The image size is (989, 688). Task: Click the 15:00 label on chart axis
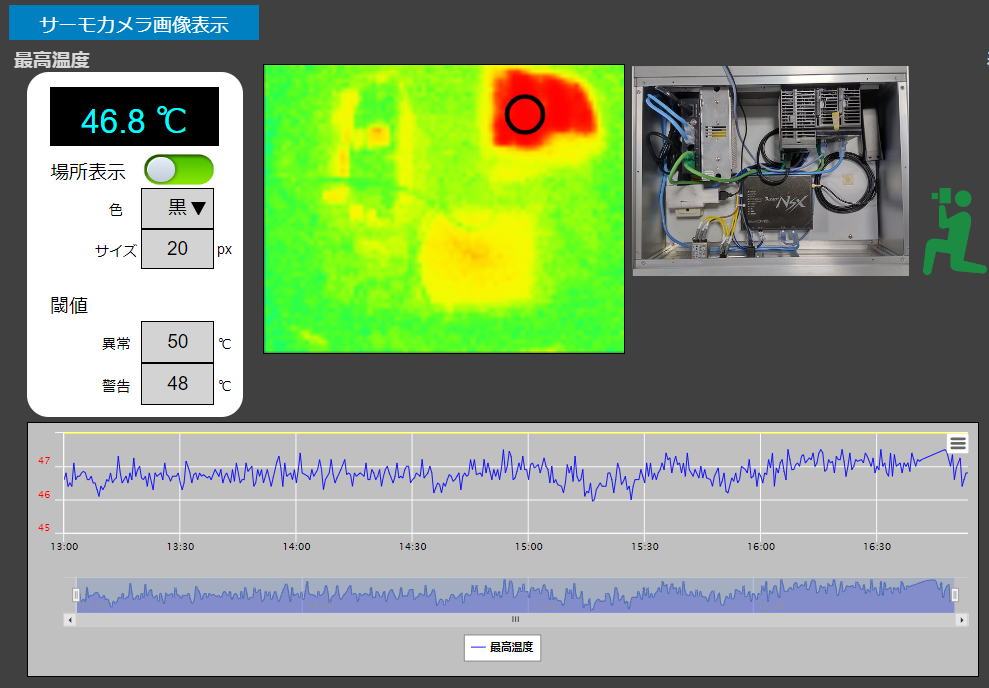529,547
